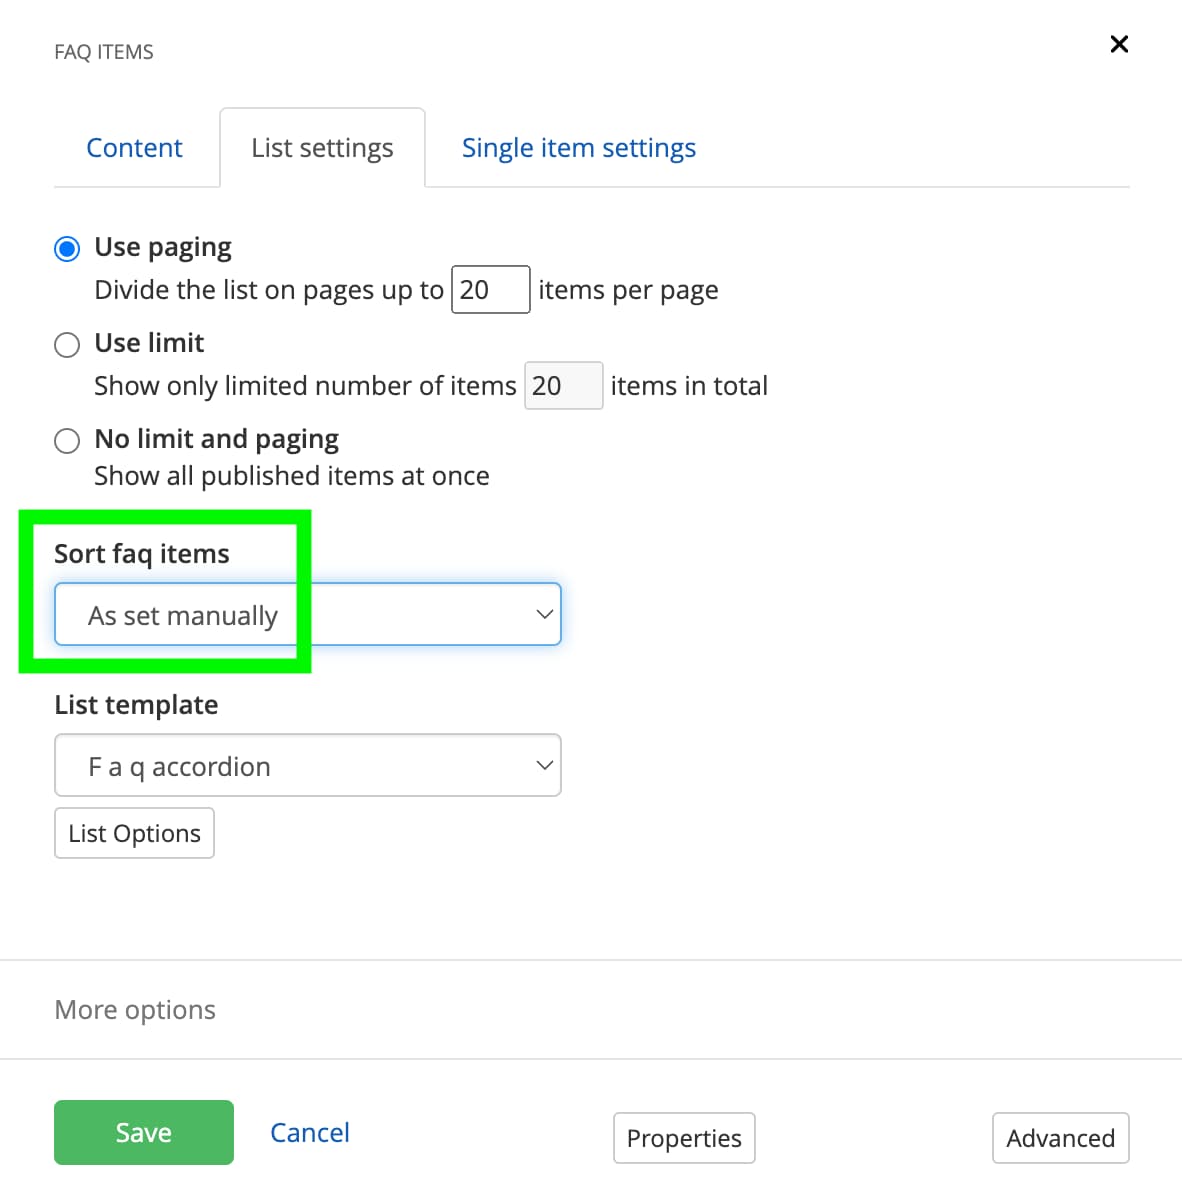Viewport: 1182px width, 1200px height.
Task: Click the List Options button
Action: pos(134,832)
